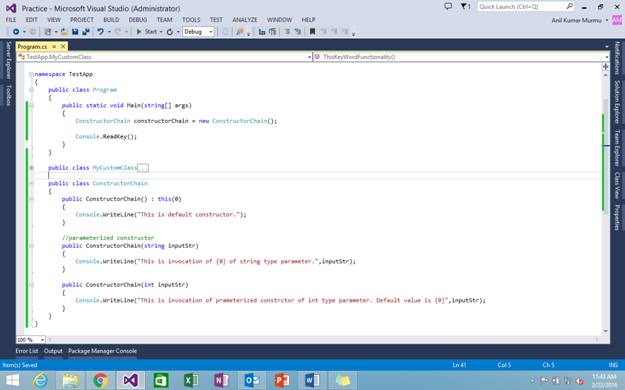Save the current file with the disk icon
Image resolution: width=625 pixels, height=390 pixels.
(75, 32)
